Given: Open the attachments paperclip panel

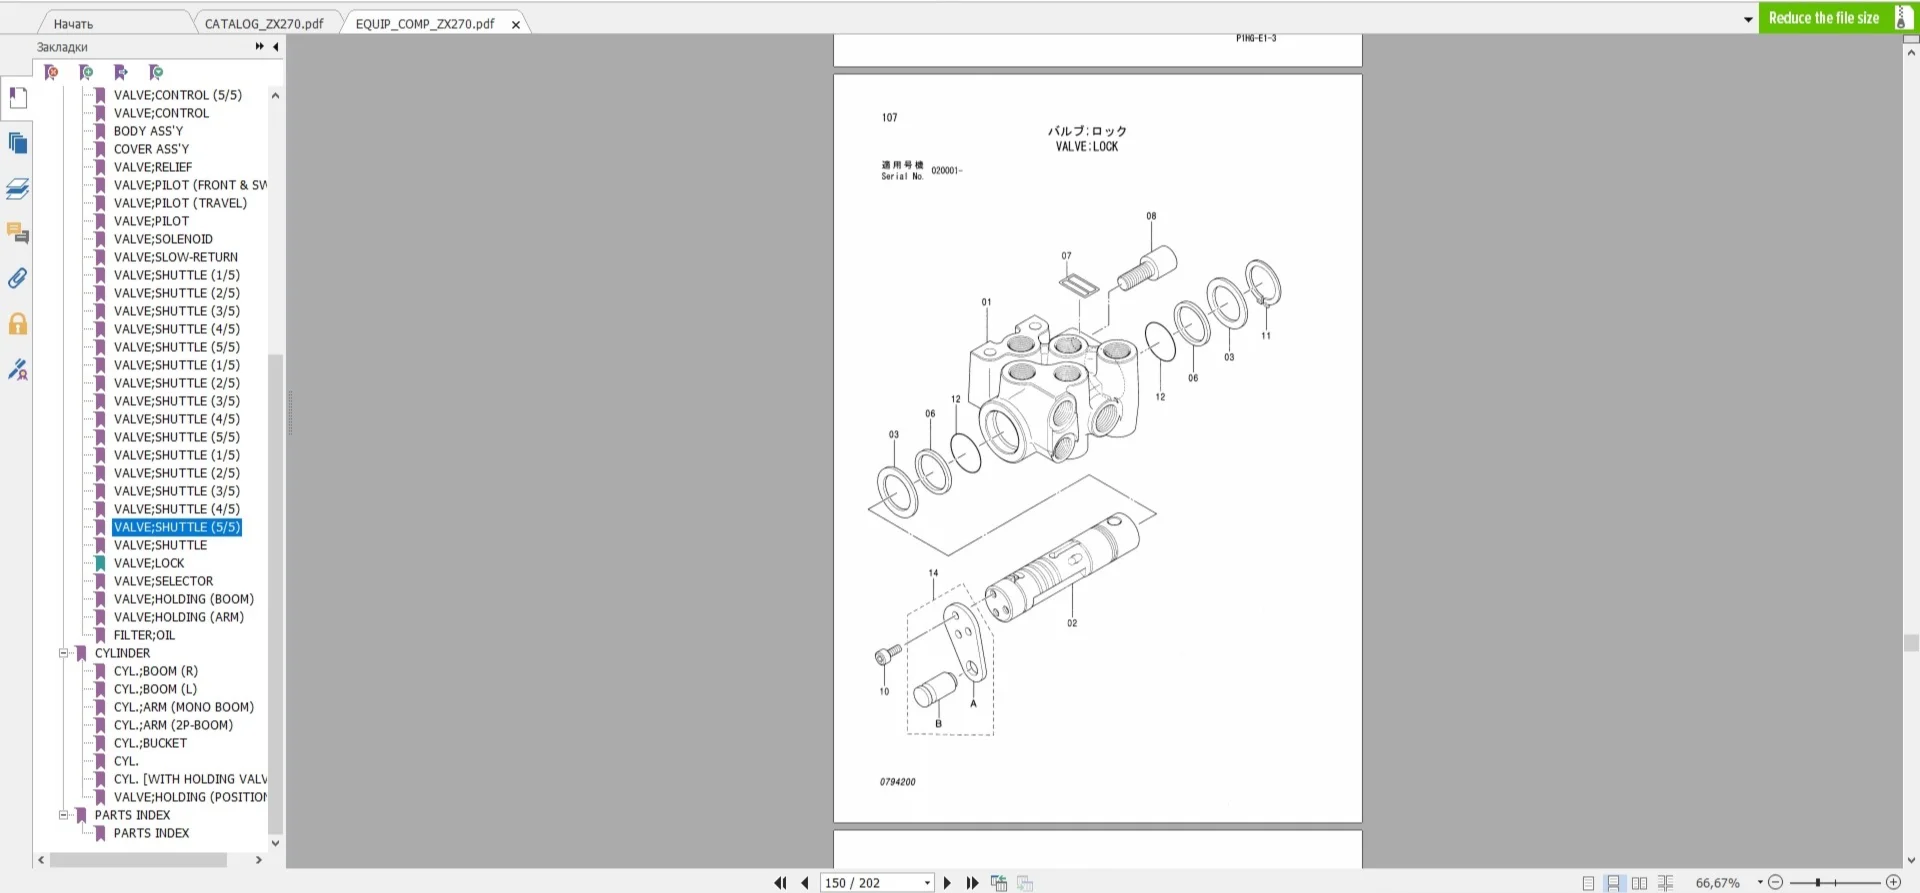Looking at the screenshot, I should click(18, 278).
